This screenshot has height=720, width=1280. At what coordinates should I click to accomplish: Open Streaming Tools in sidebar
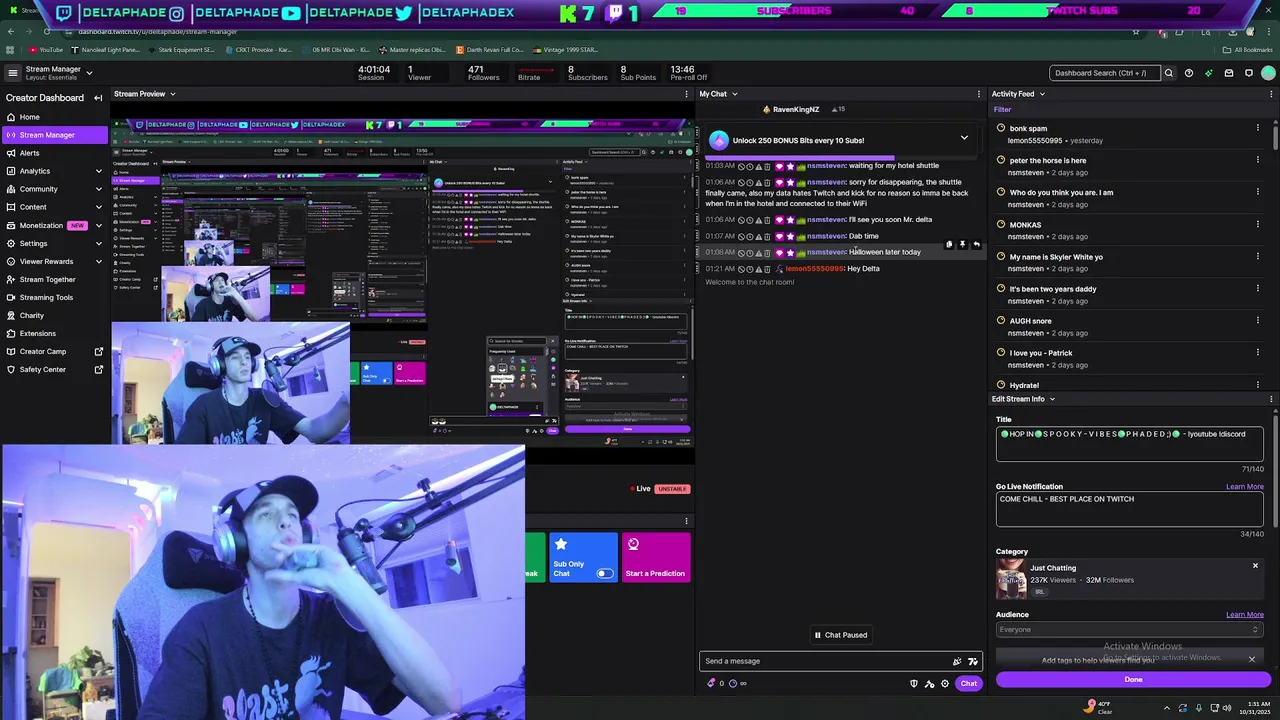click(x=54, y=297)
